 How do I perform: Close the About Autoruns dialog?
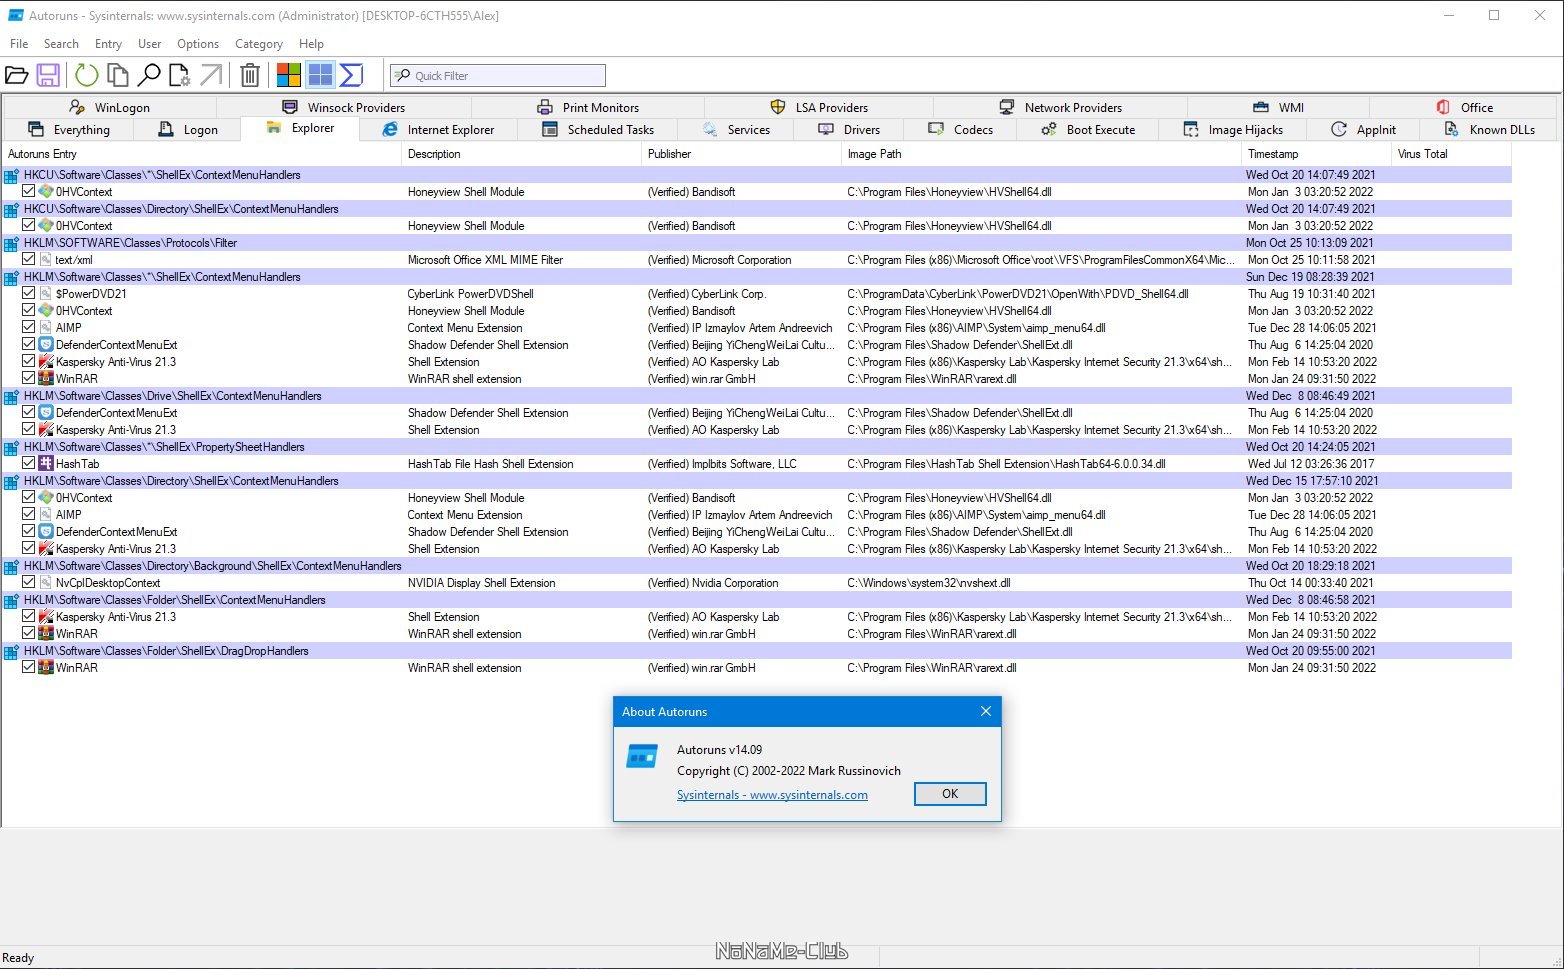[x=986, y=711]
